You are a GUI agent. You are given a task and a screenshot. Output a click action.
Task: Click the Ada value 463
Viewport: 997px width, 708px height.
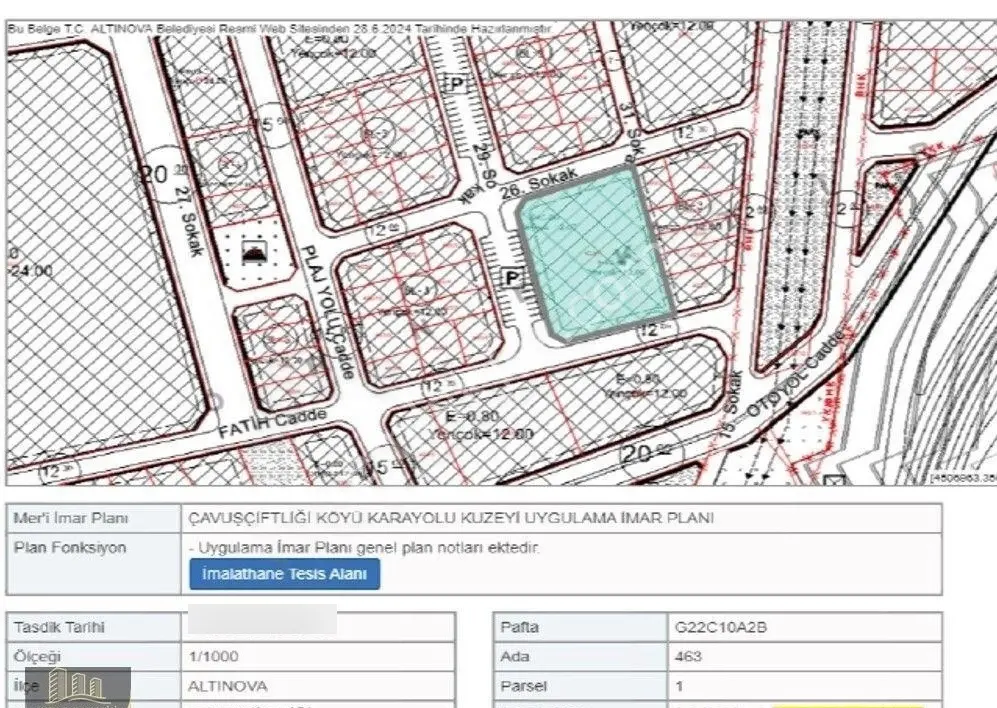(x=689, y=656)
